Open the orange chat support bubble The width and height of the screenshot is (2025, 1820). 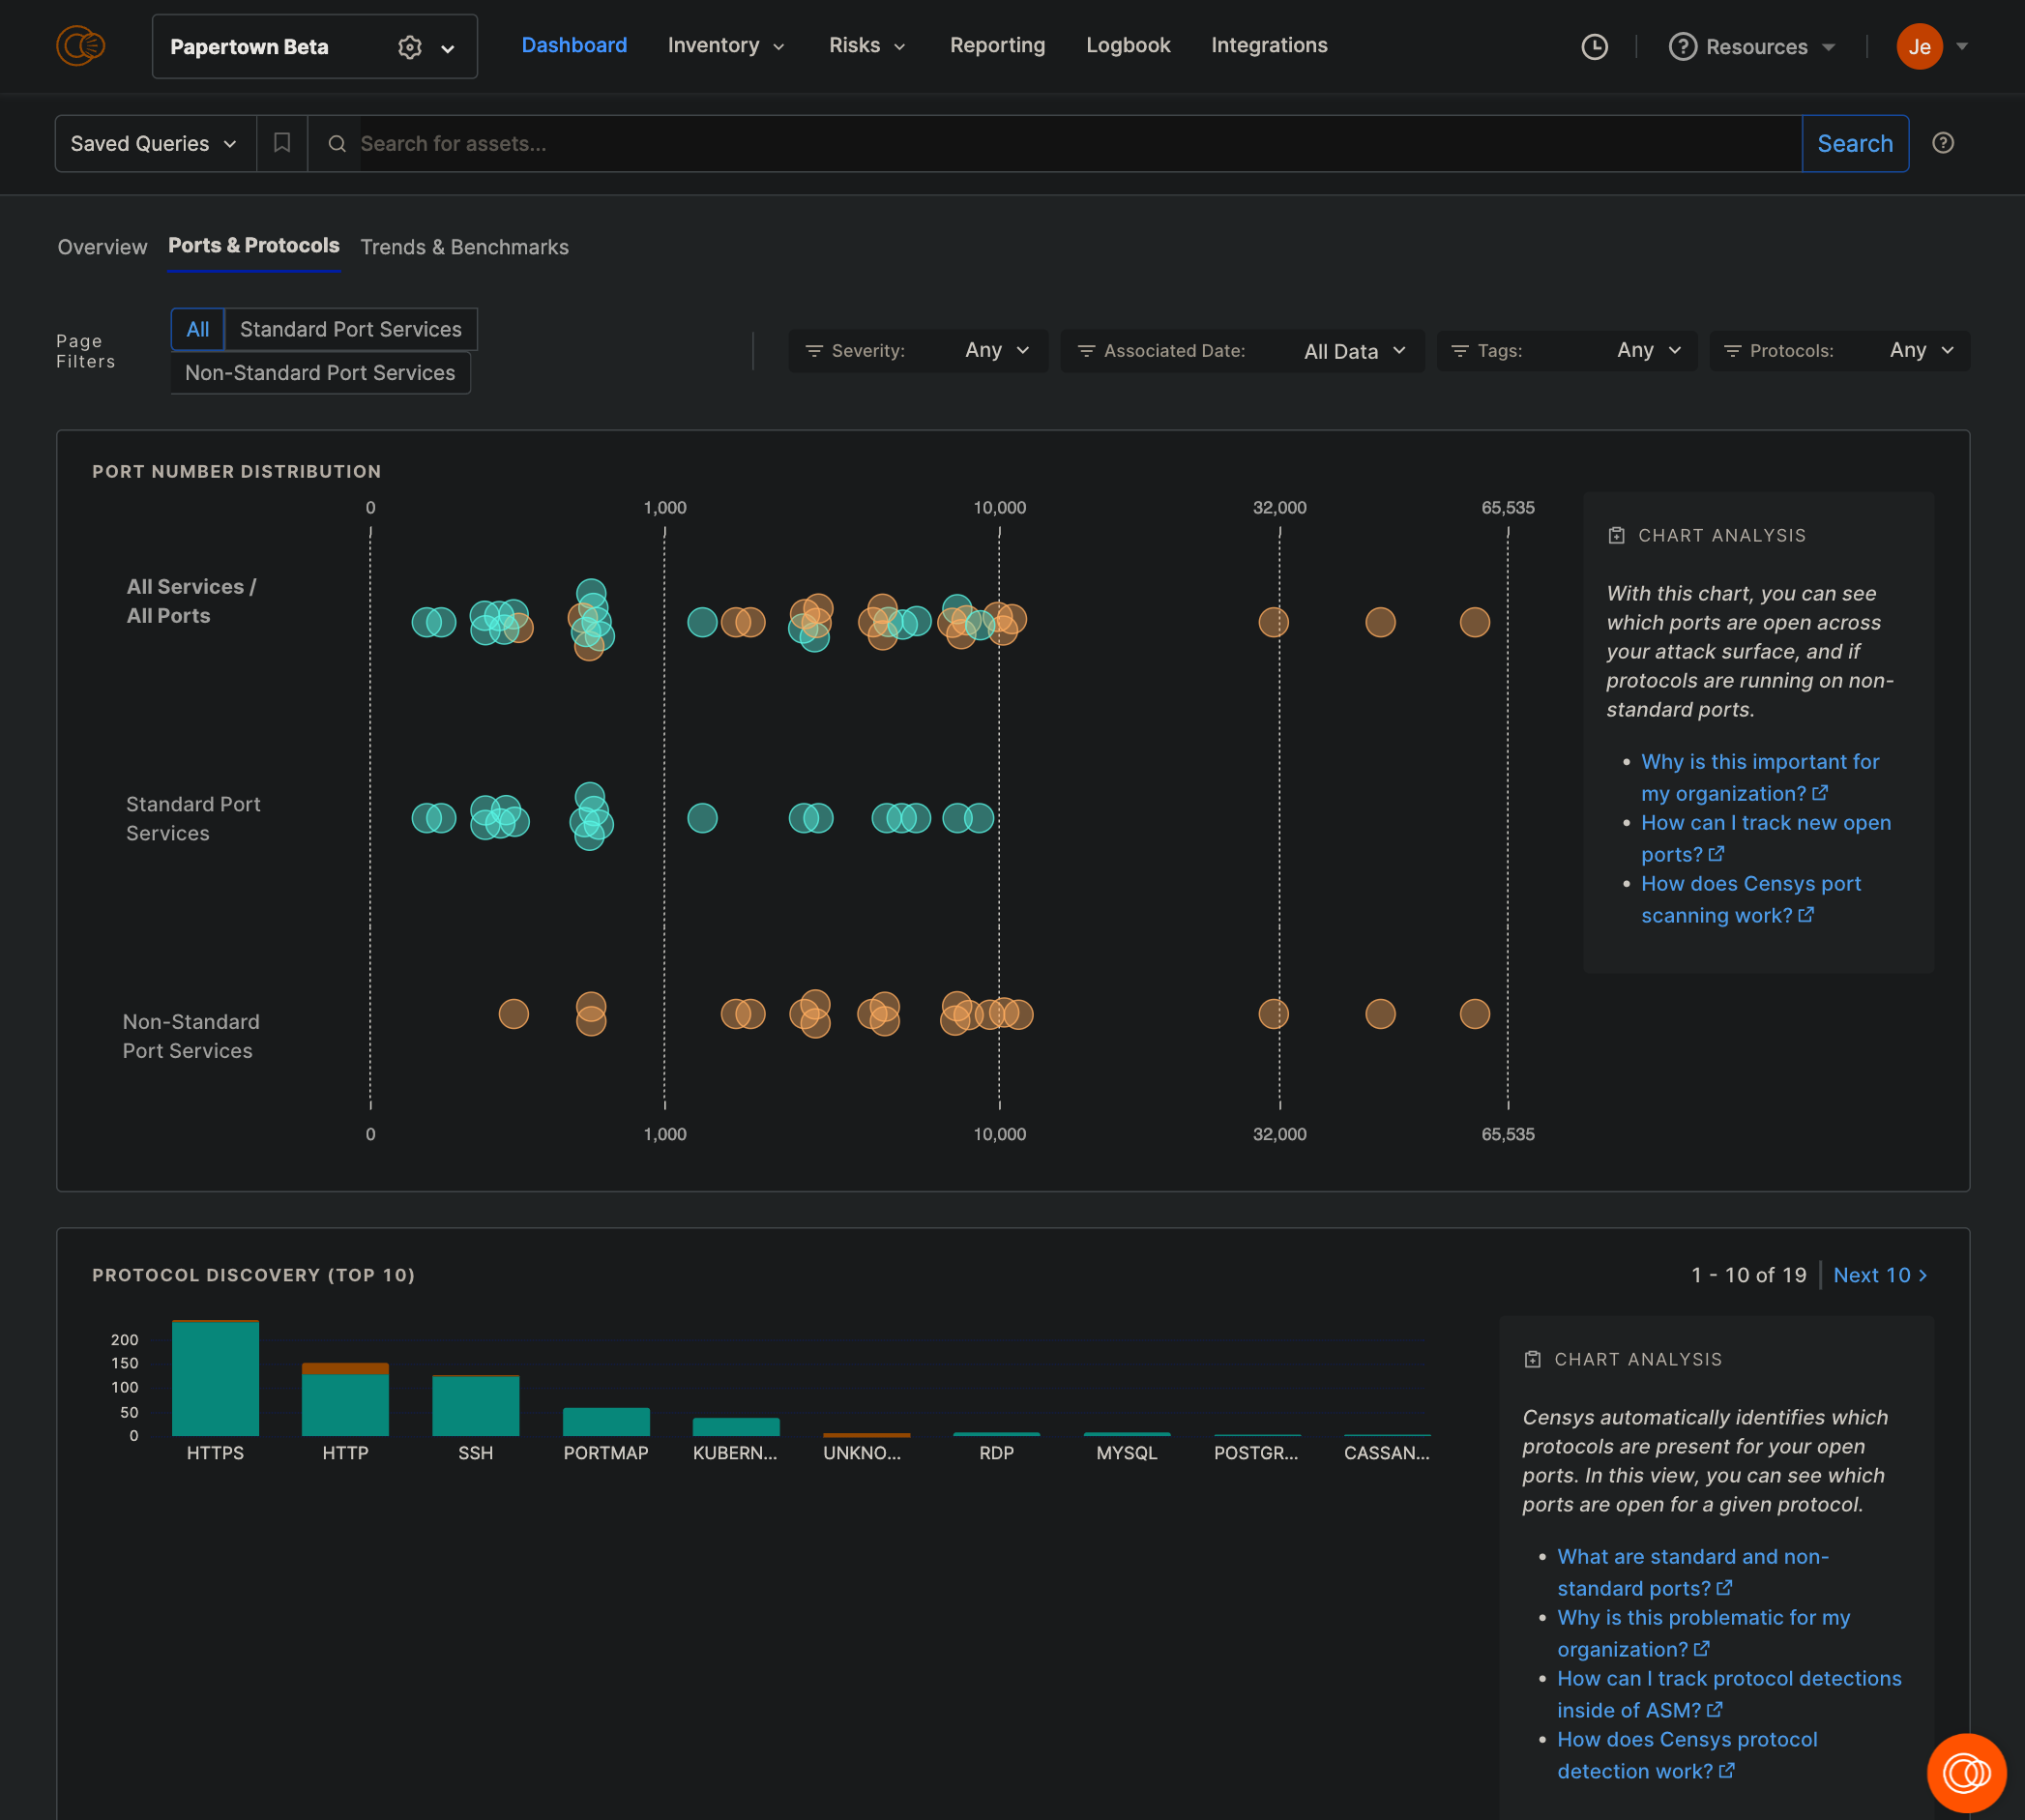[x=1965, y=1772]
